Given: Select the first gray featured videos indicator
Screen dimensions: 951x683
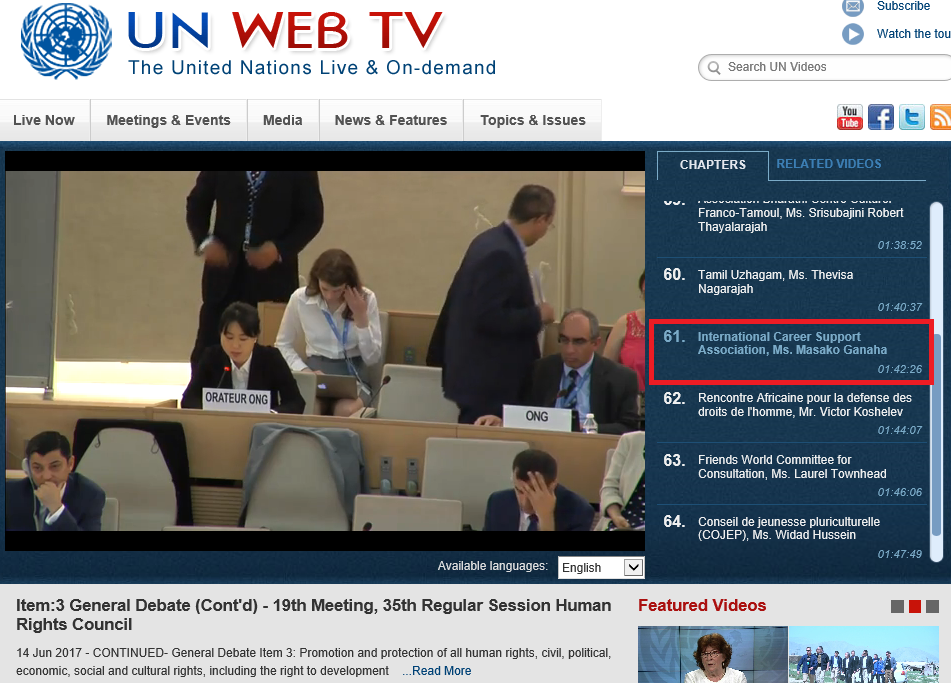Looking at the screenshot, I should [x=897, y=606].
